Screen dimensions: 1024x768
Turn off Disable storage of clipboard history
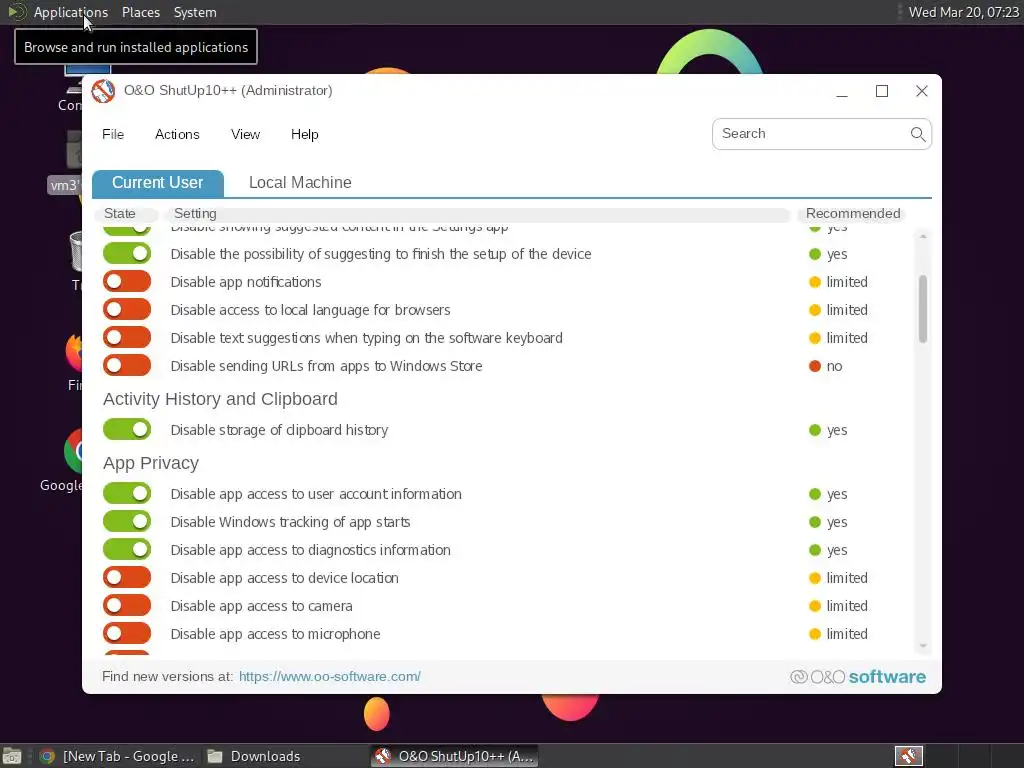pyautogui.click(x=127, y=430)
